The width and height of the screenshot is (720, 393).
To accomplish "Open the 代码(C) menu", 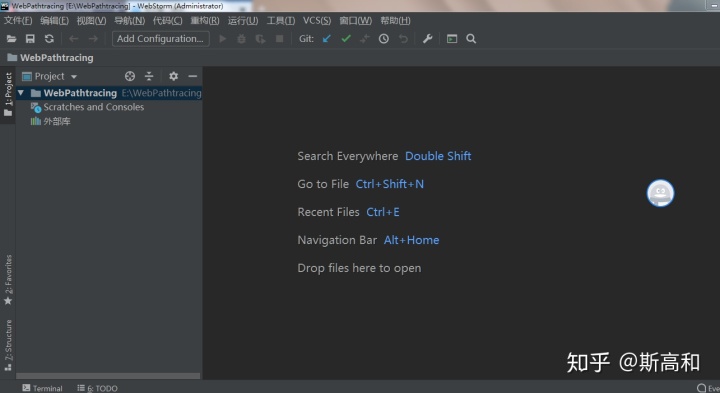I will (x=168, y=21).
